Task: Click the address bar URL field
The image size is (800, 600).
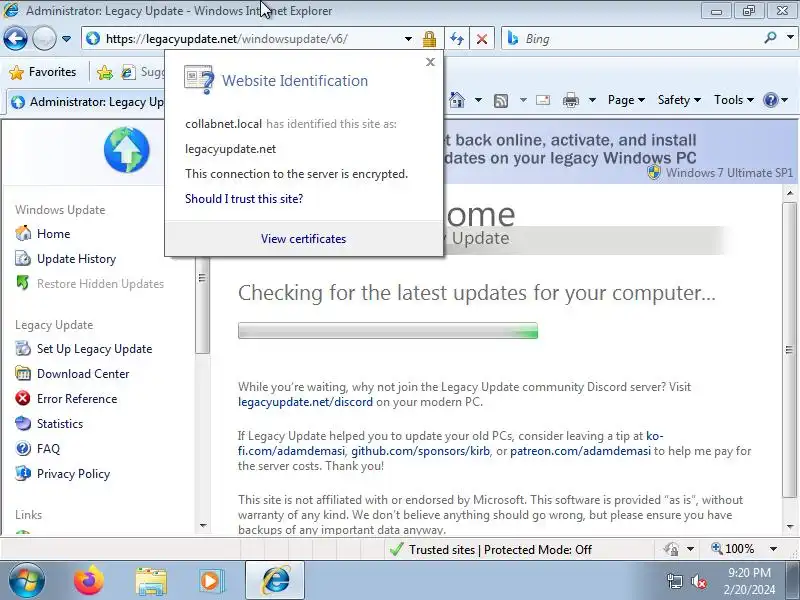Action: [x=245, y=39]
